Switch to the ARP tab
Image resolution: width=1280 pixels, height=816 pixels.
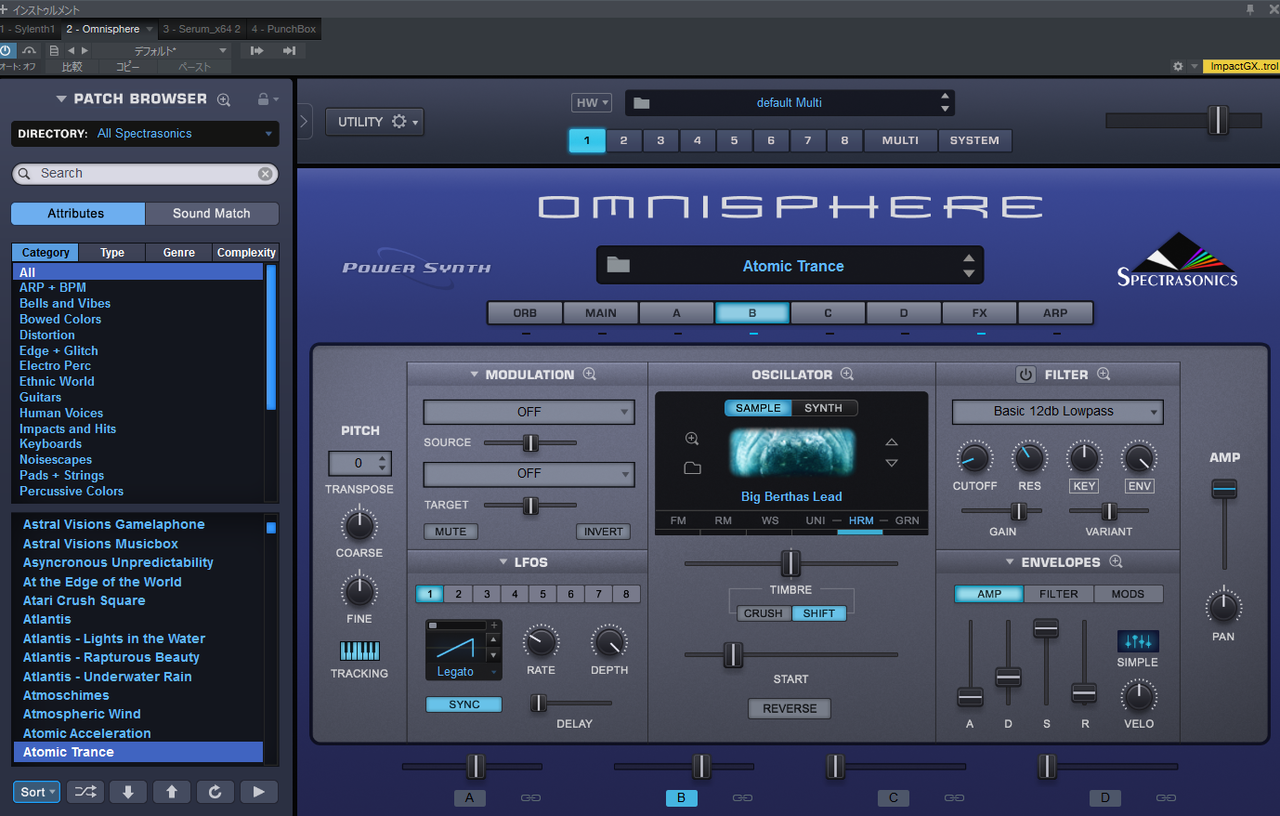click(x=1055, y=313)
